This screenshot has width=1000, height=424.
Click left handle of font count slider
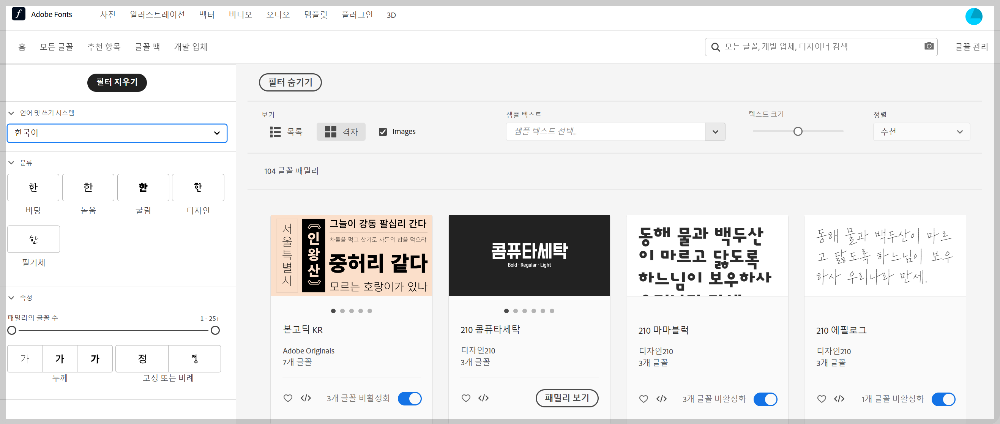pos(11,330)
